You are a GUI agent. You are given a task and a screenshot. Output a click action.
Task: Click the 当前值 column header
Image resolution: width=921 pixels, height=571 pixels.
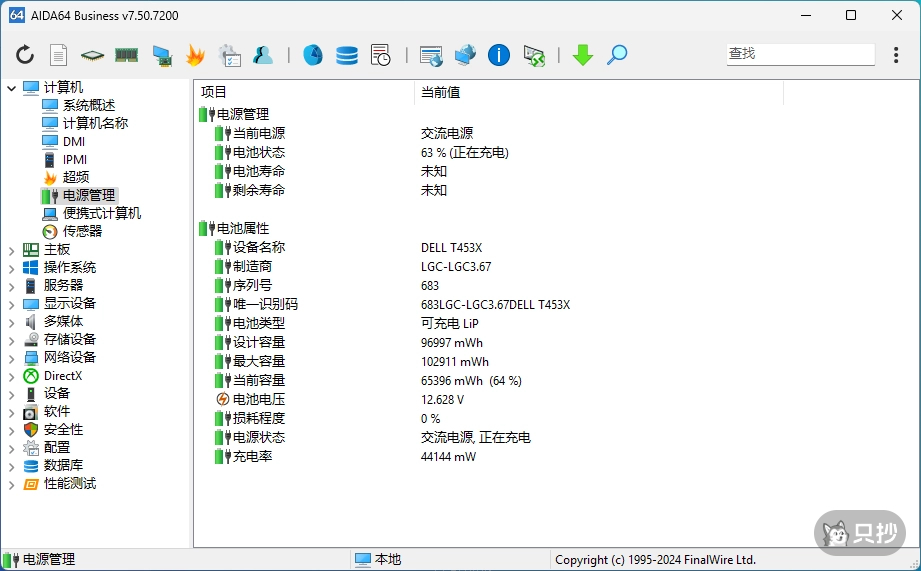440,92
